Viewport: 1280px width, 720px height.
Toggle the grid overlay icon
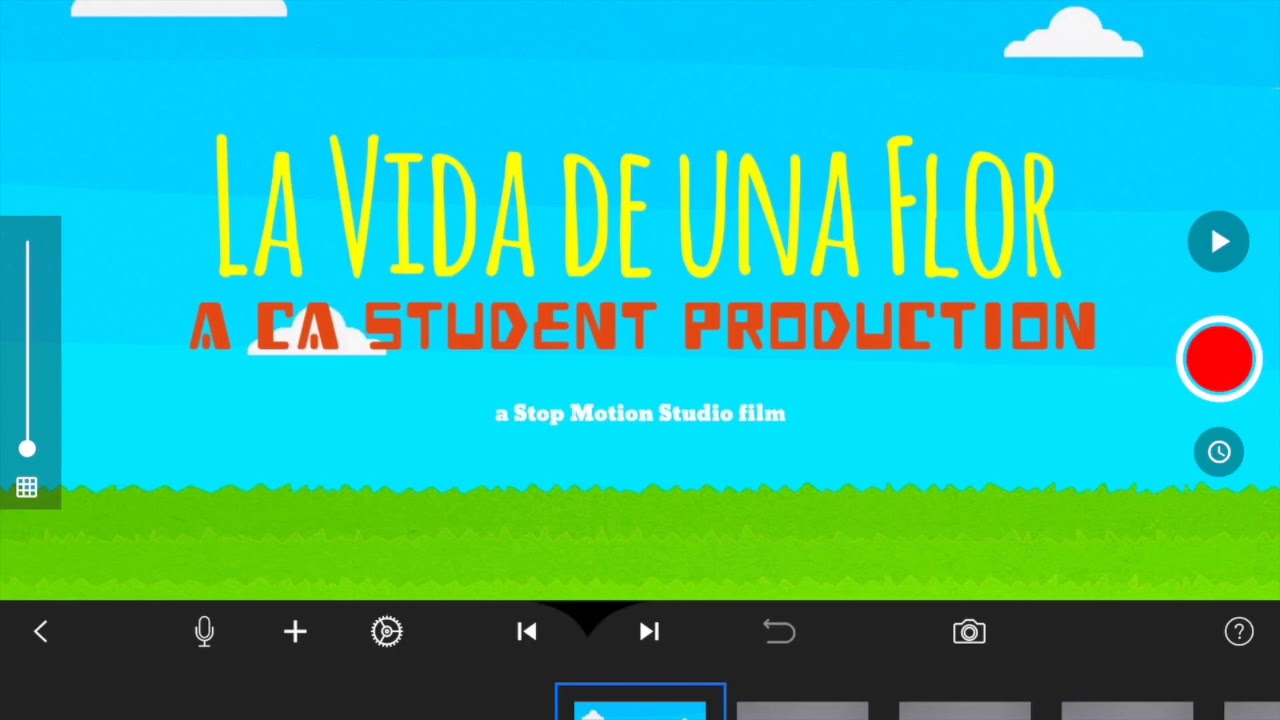tap(27, 487)
